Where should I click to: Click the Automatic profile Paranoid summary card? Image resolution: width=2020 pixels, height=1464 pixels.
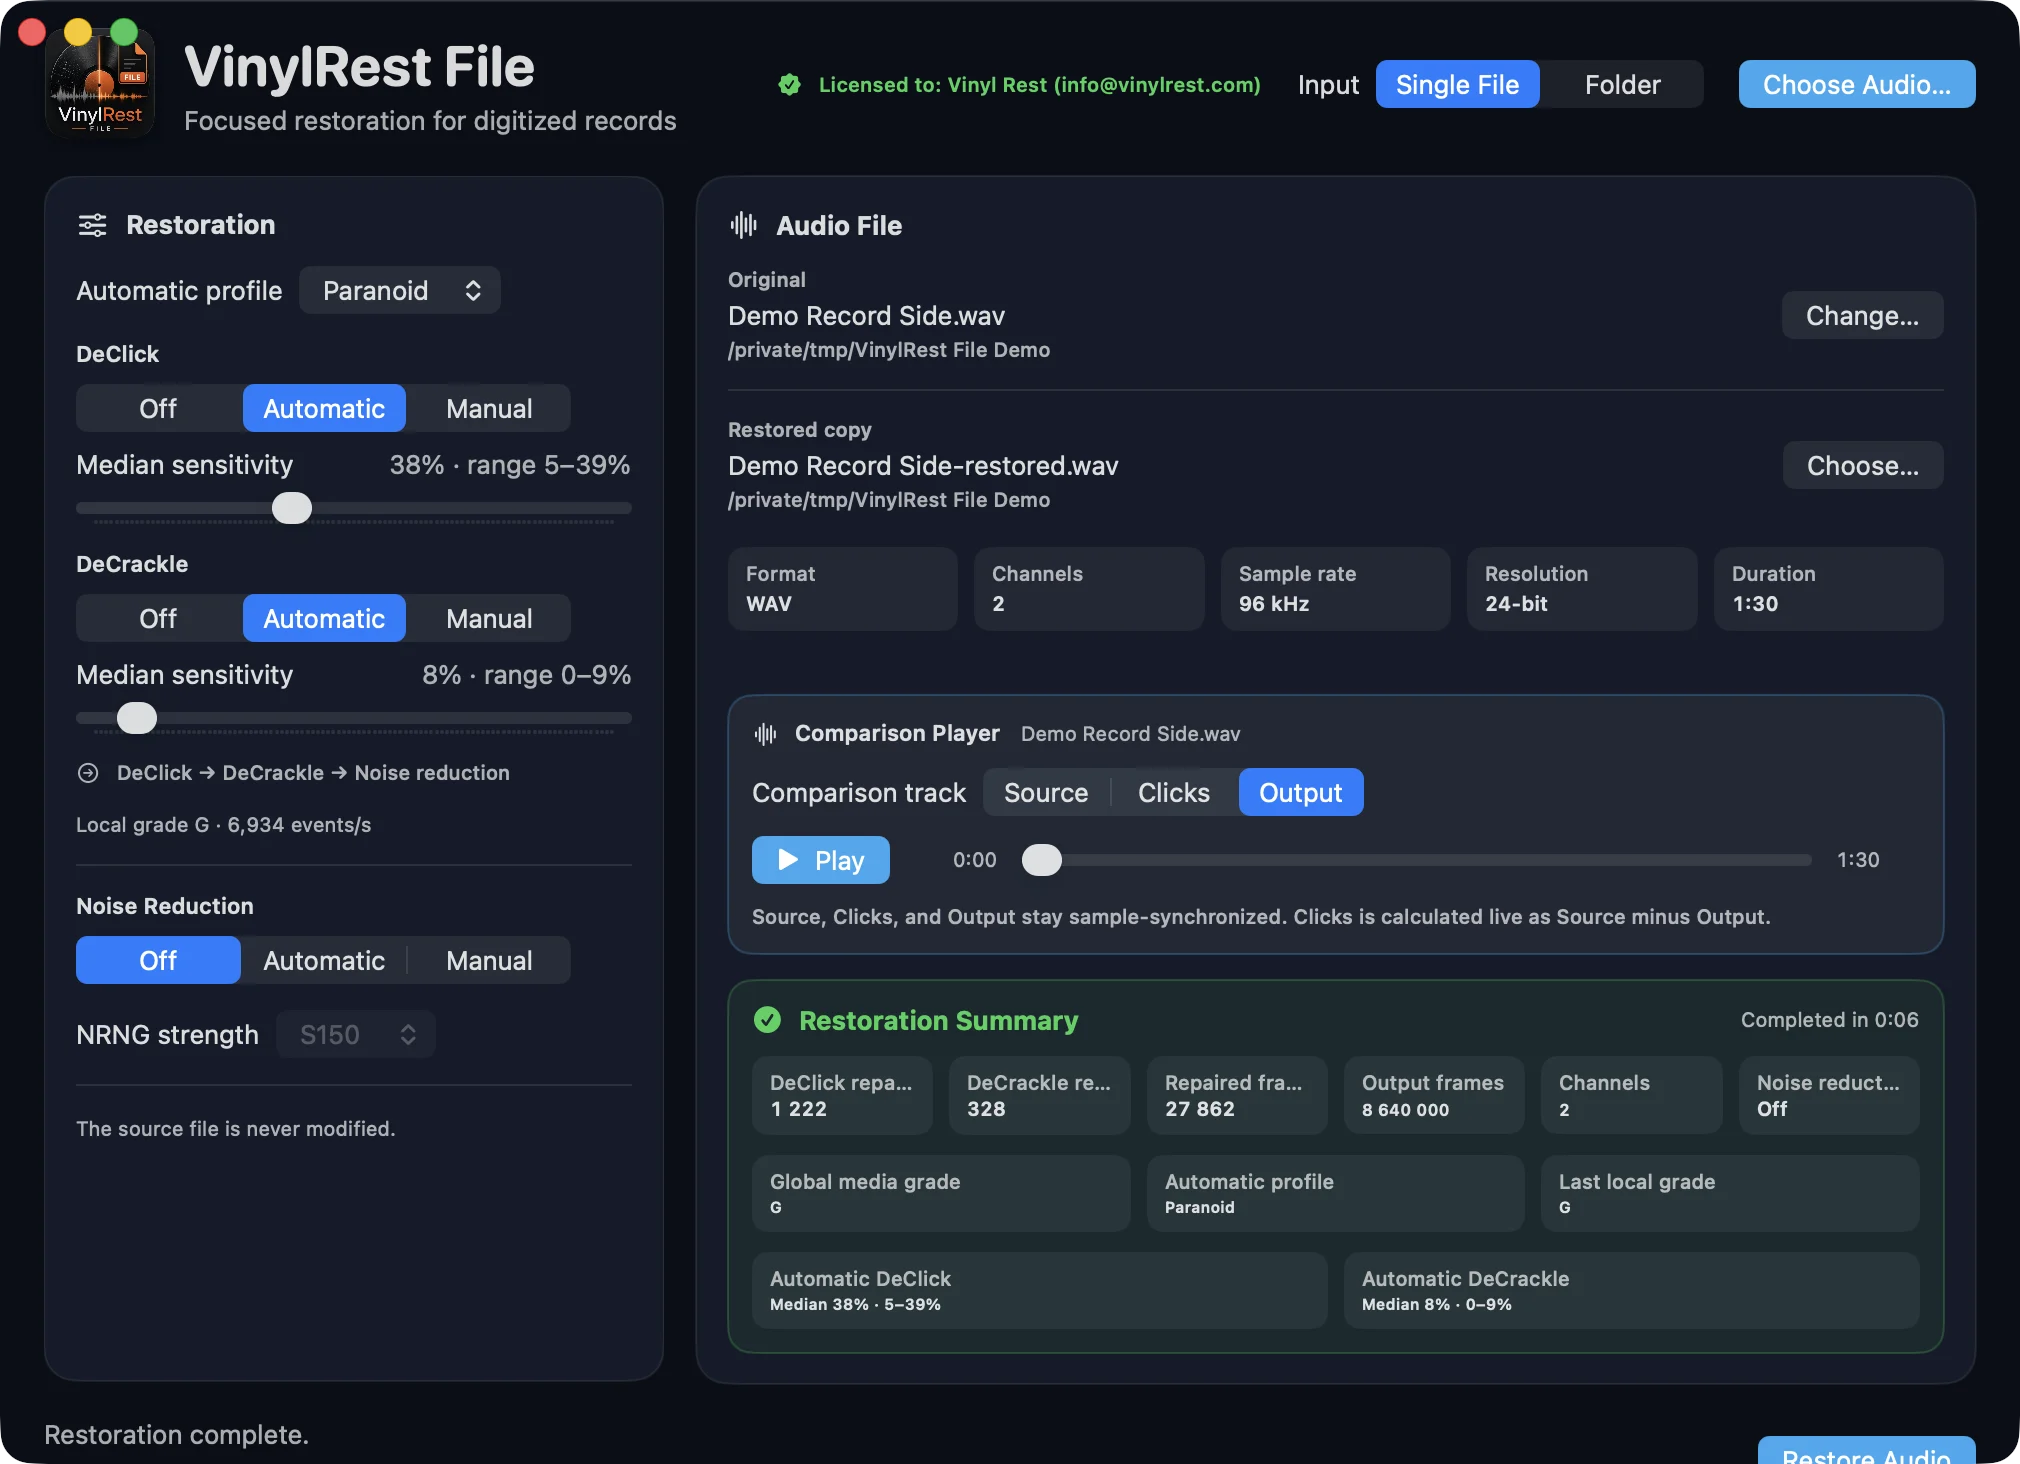(1335, 1193)
